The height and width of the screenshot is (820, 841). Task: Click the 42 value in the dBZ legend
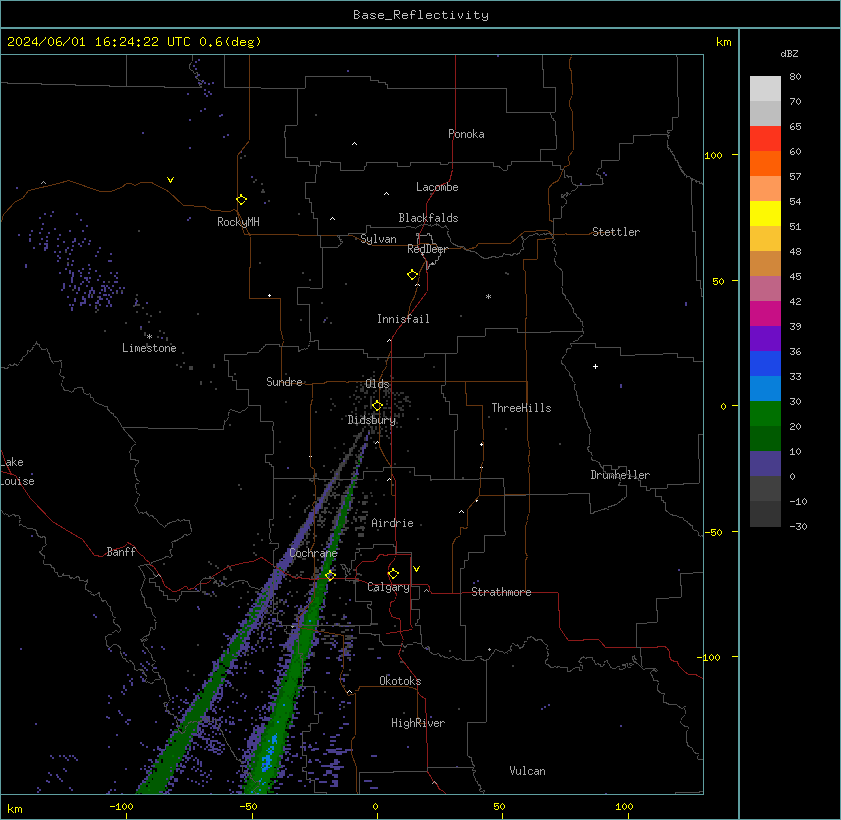click(795, 301)
